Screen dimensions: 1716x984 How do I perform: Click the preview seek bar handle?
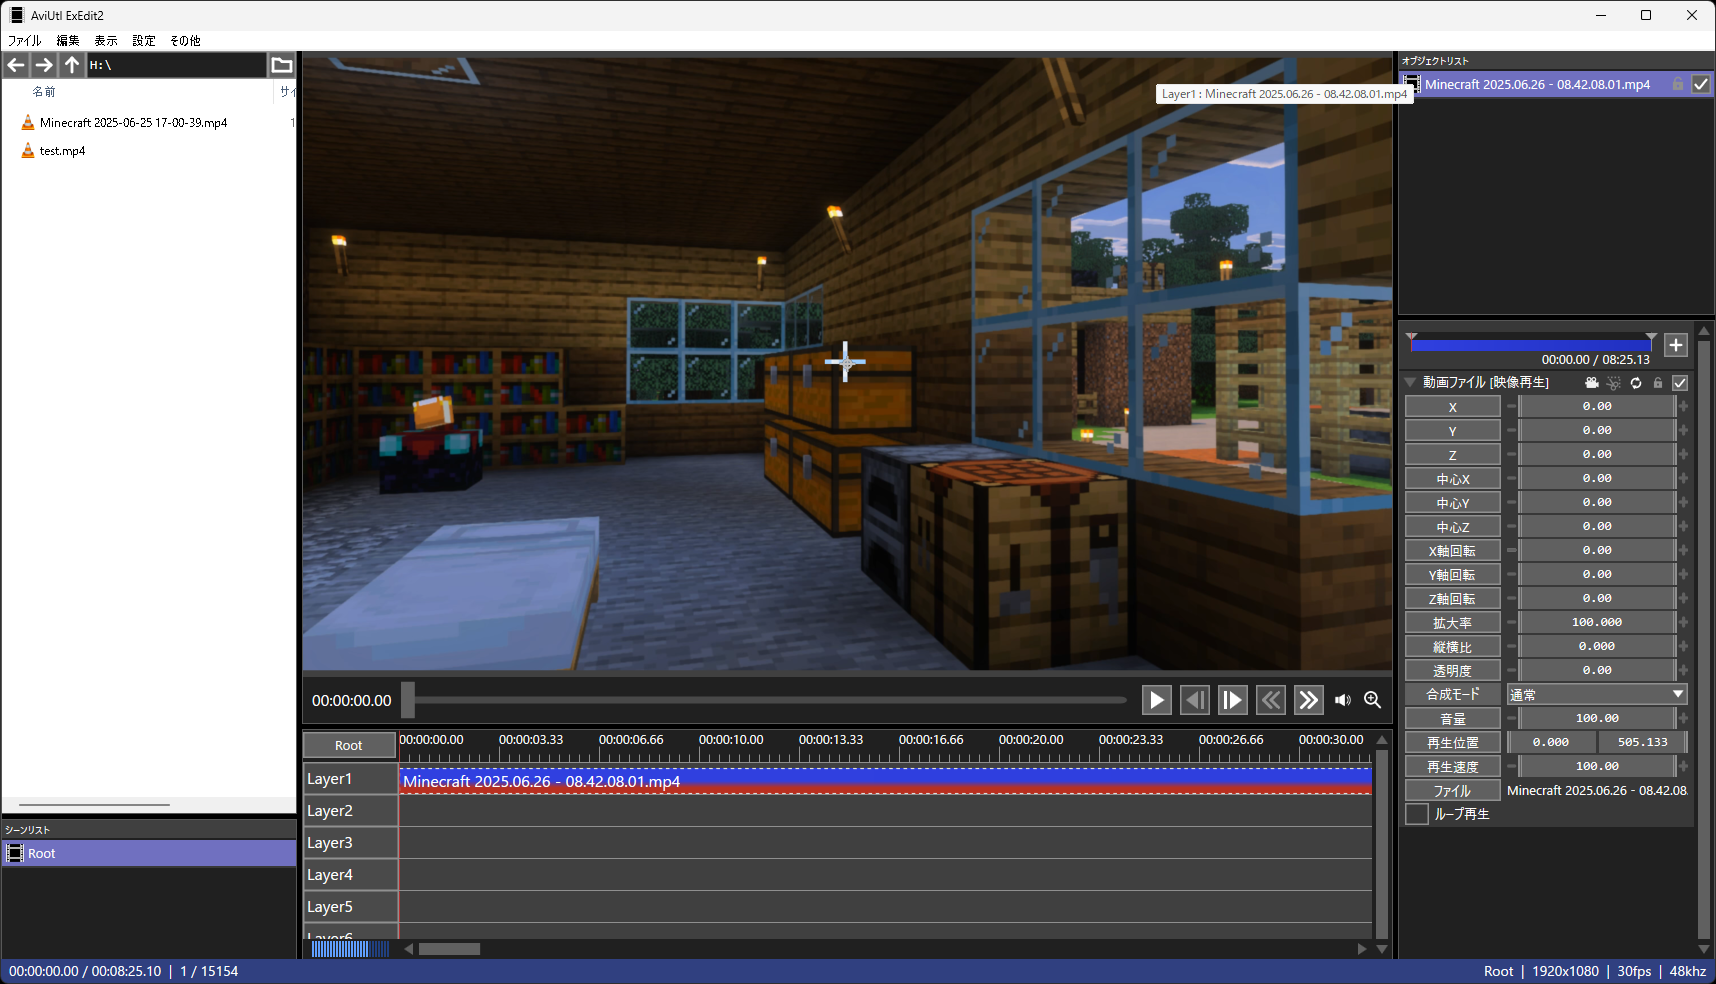point(408,700)
